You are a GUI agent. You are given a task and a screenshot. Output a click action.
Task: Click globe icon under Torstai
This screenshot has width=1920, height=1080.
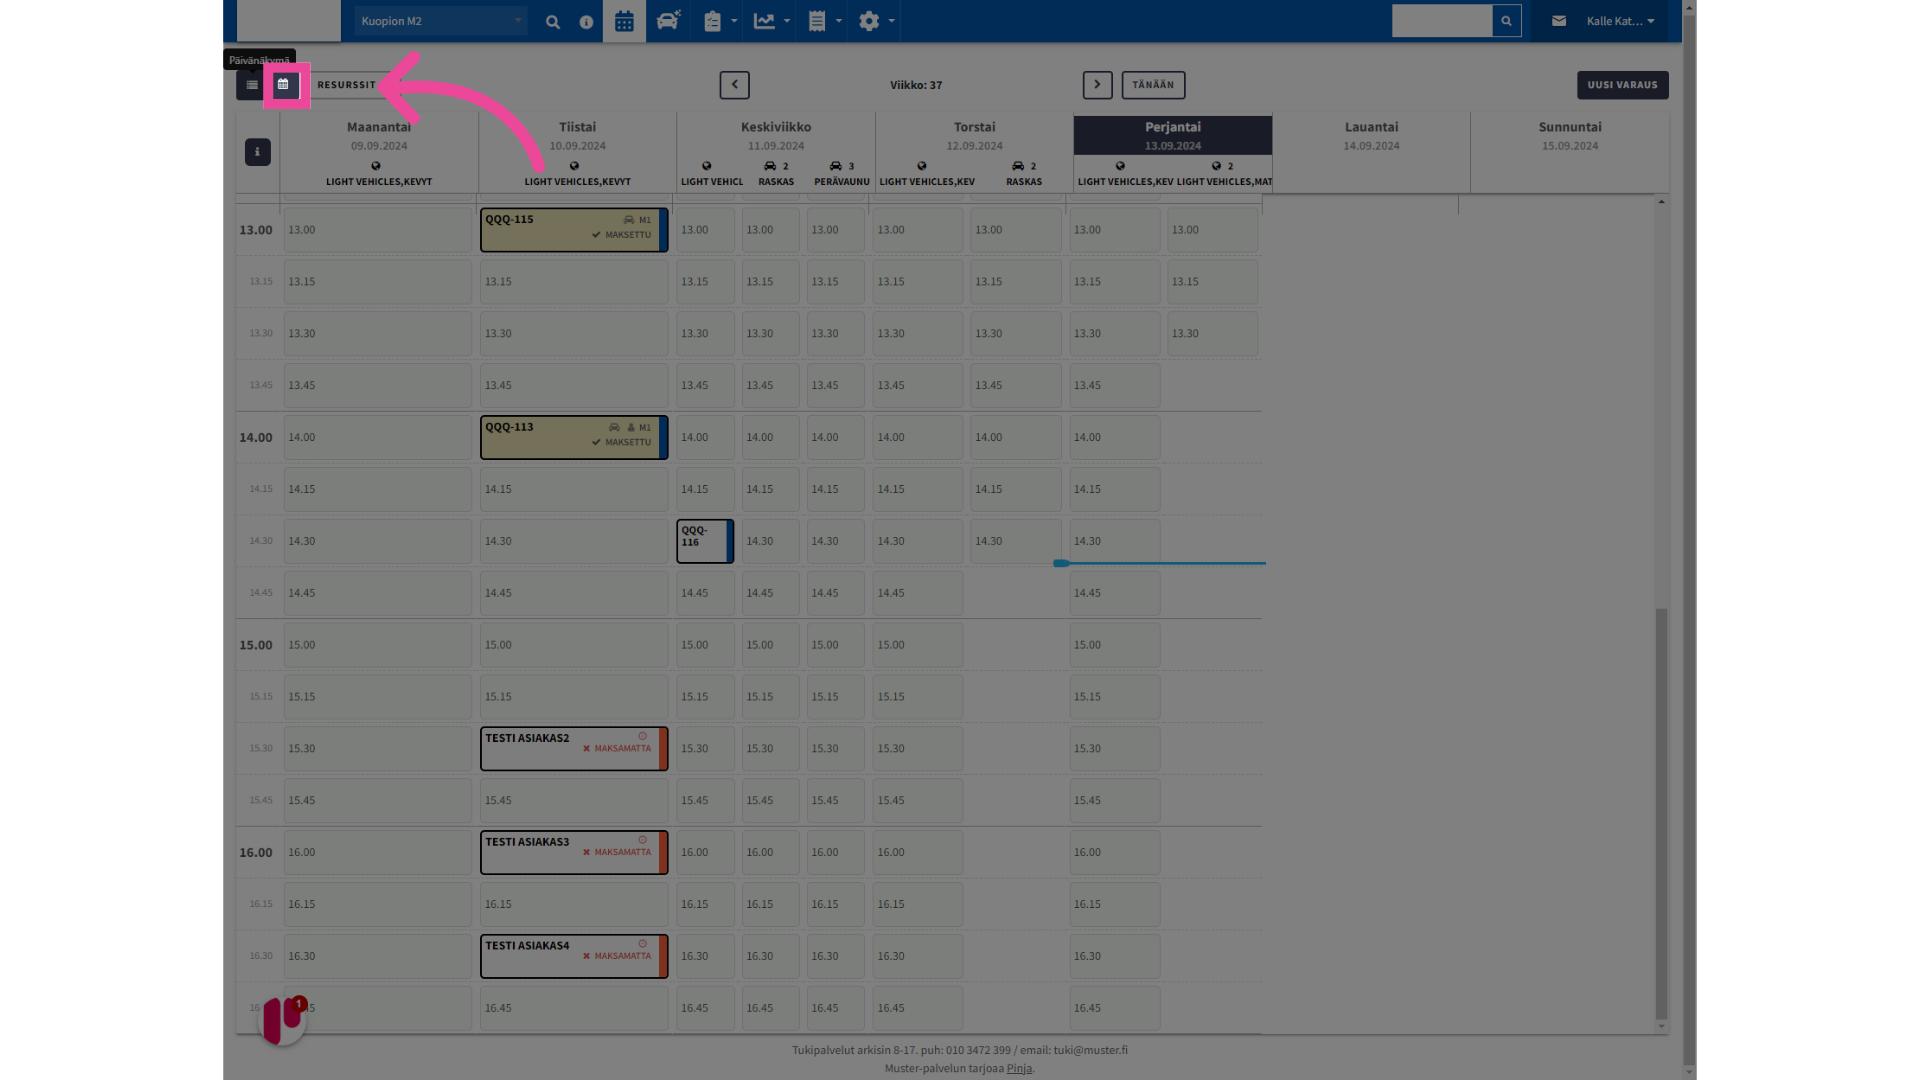click(922, 166)
